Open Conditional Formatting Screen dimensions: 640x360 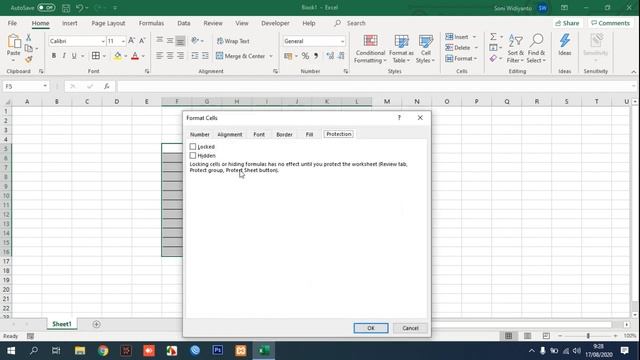(370, 49)
